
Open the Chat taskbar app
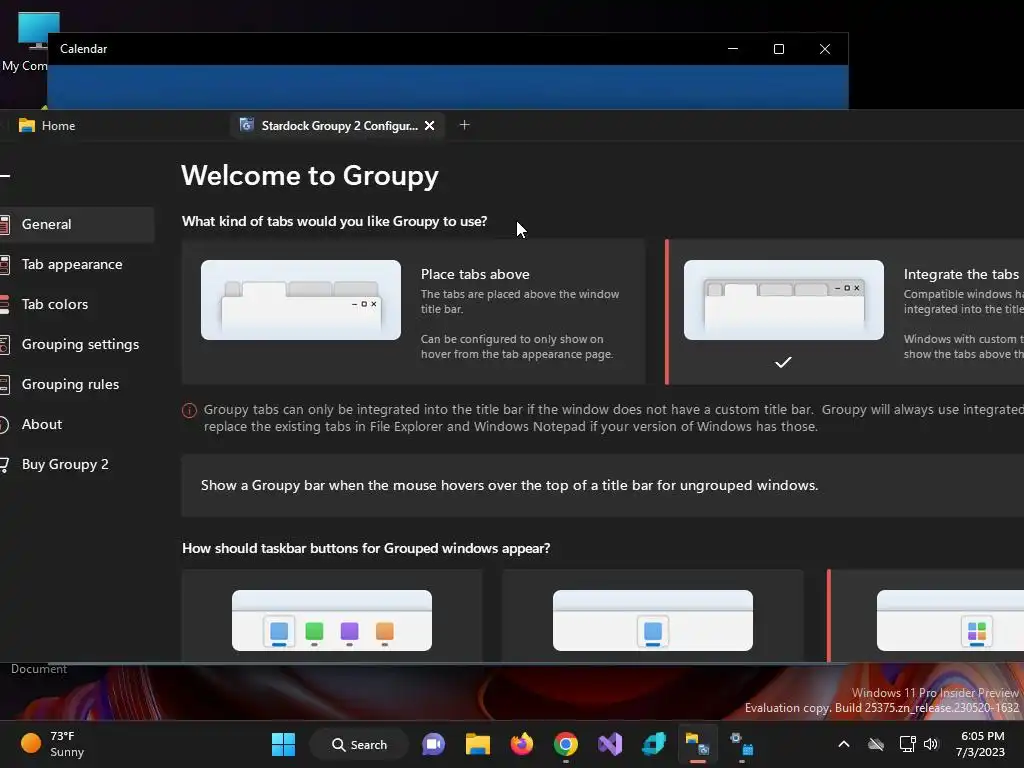tap(434, 744)
